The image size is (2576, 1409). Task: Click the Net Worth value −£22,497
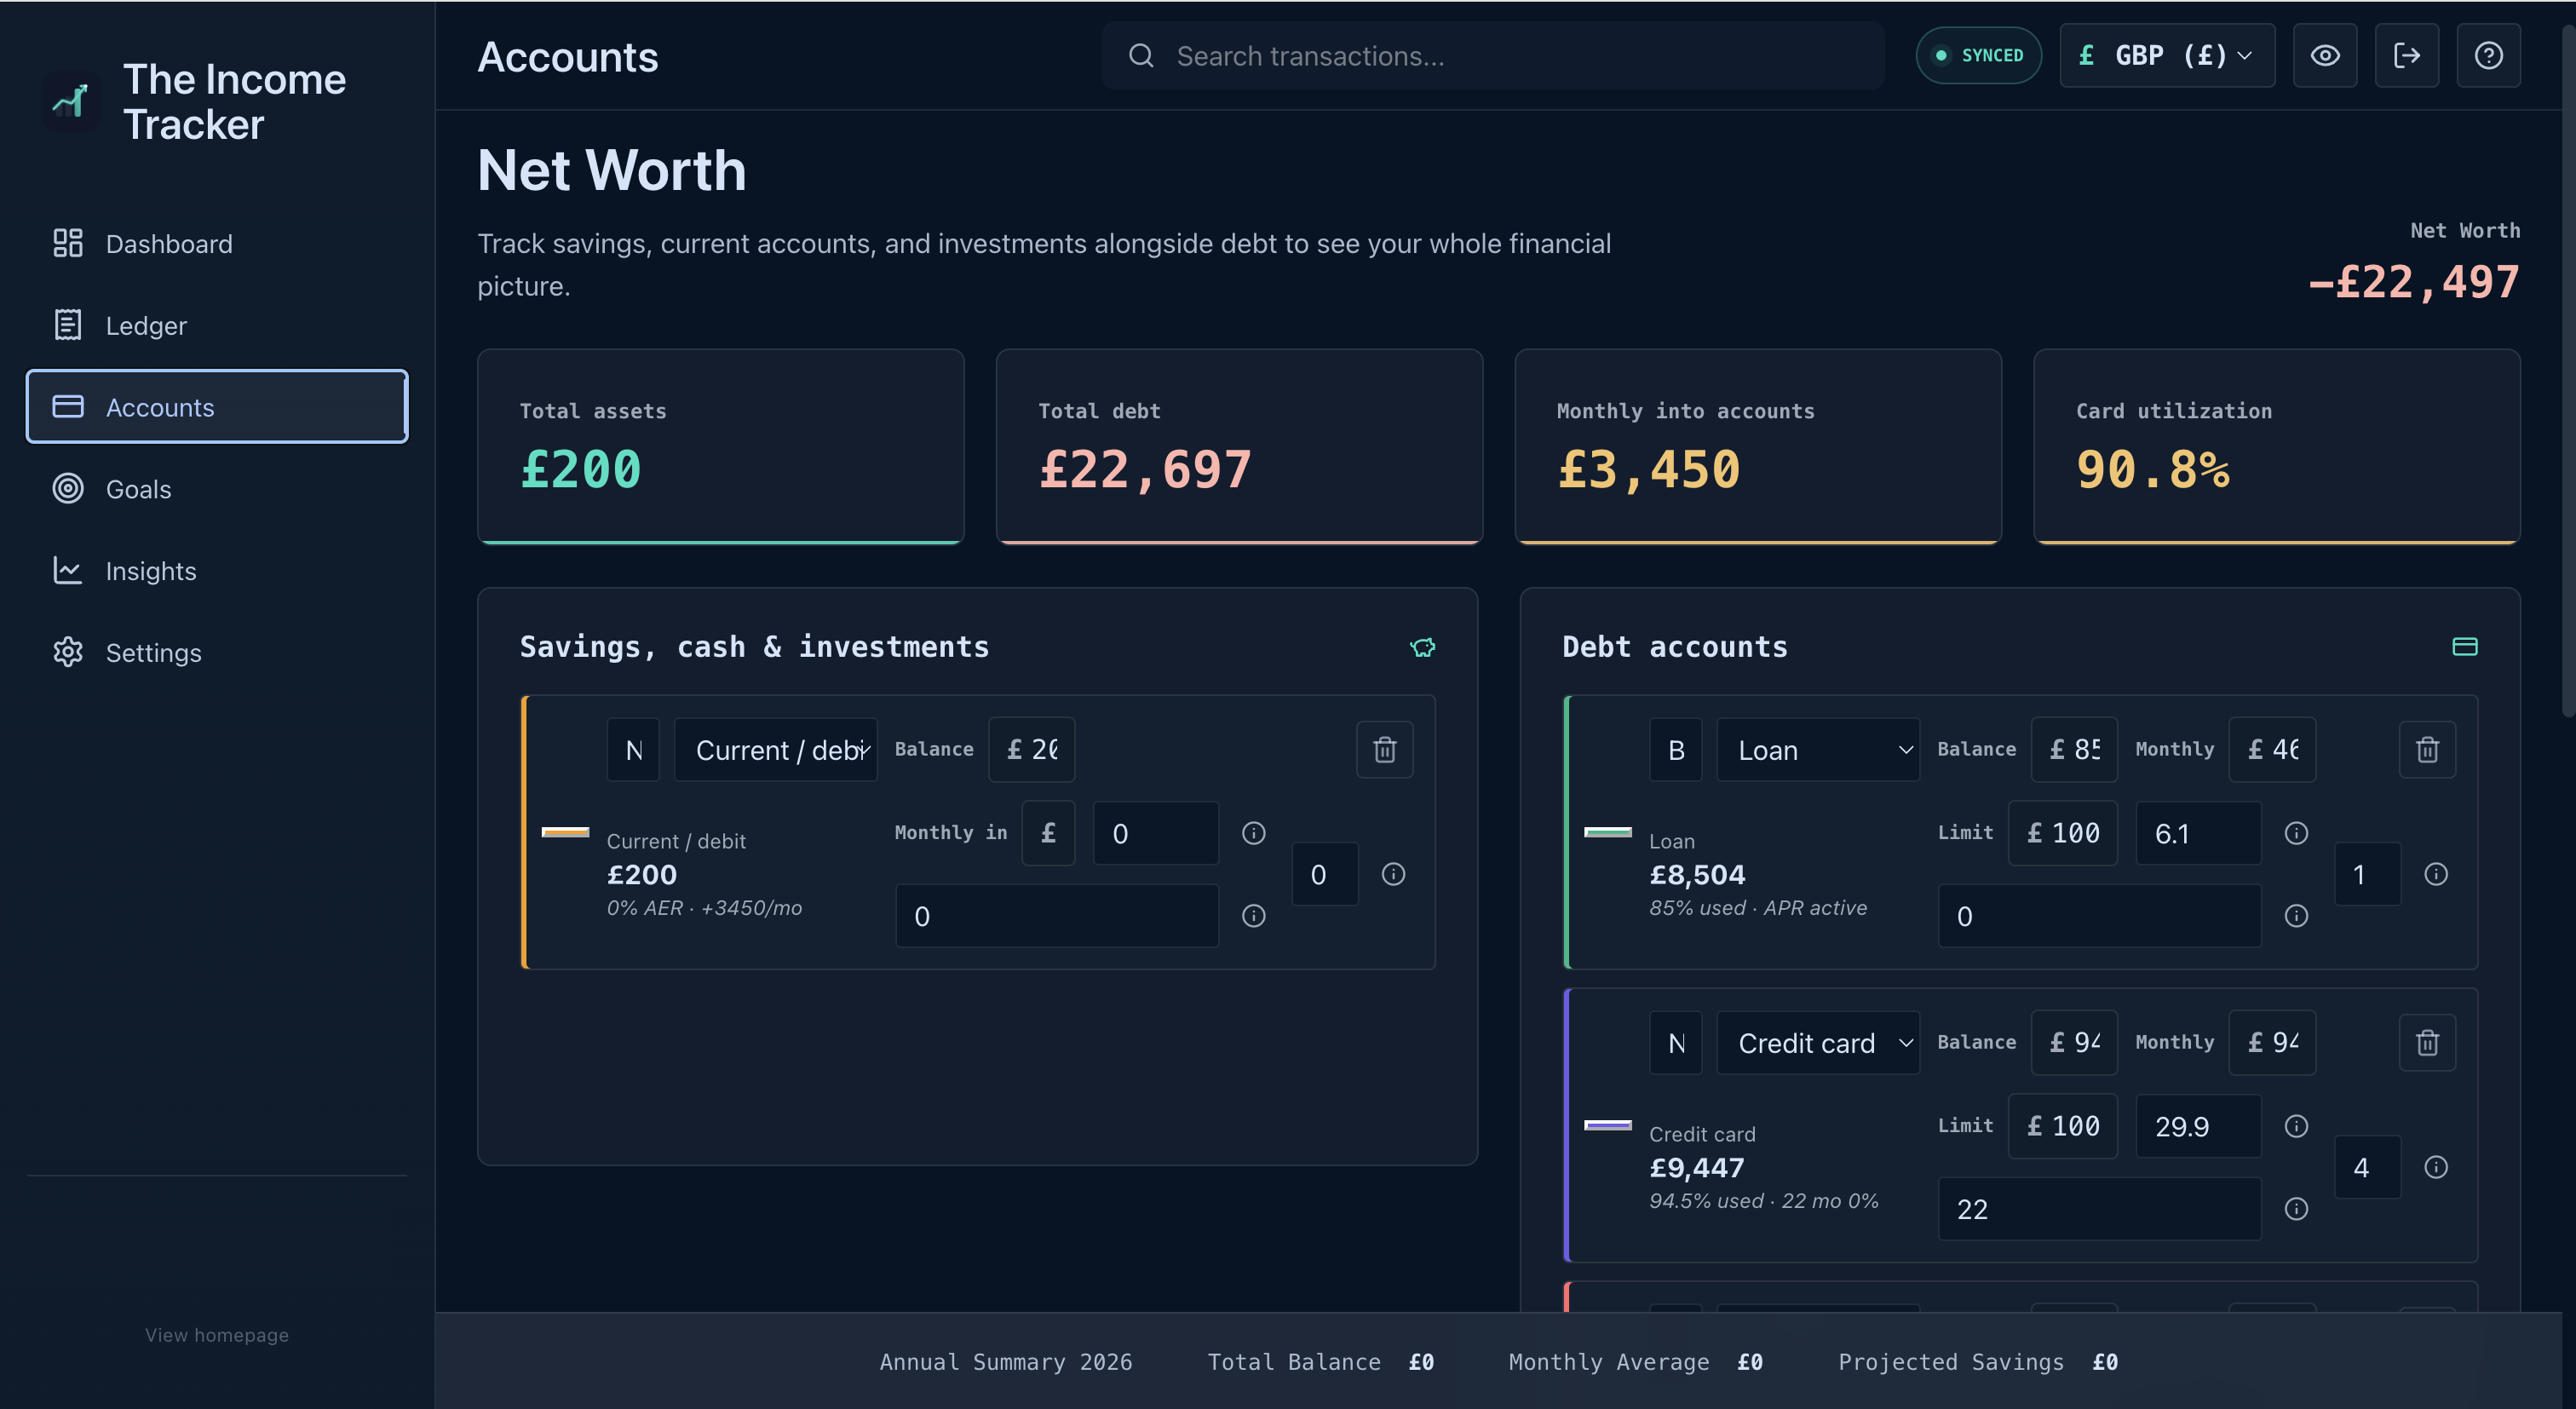point(2413,282)
